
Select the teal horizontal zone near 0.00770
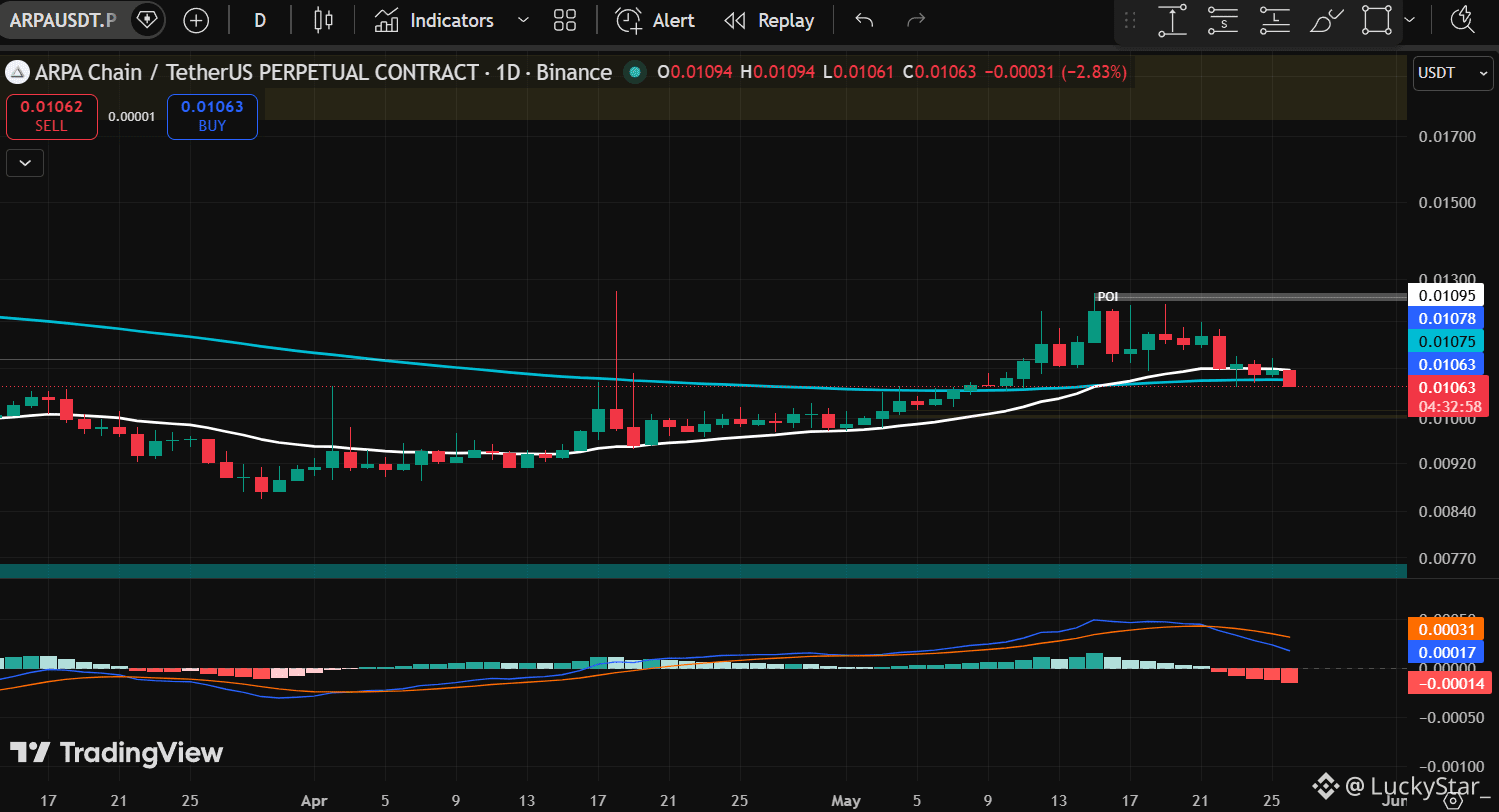point(703,570)
